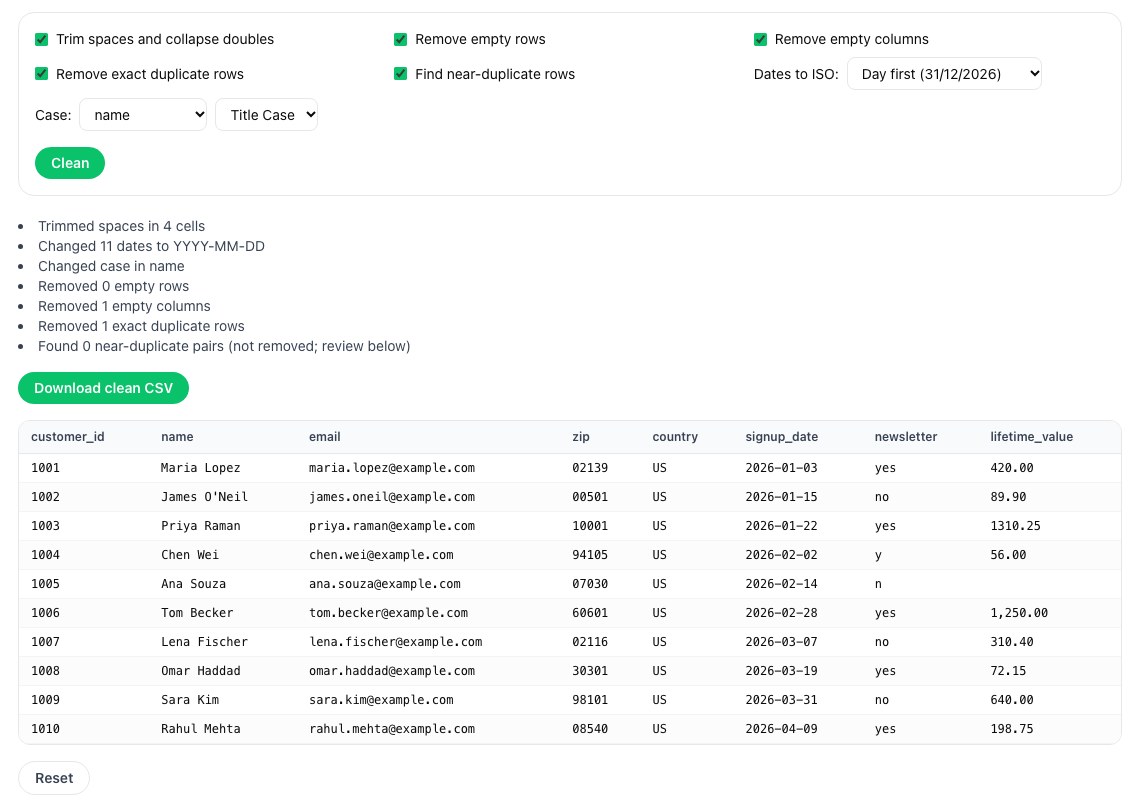Toggle Trim spaces and collapse doubles checkbox
This screenshot has height=800, width=1140.
pos(41,39)
